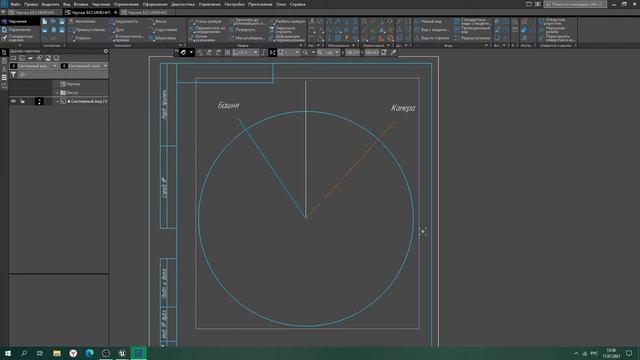The image size is (640, 360).
Task: Select the Прямоугольник tool
Action: click(87, 30)
